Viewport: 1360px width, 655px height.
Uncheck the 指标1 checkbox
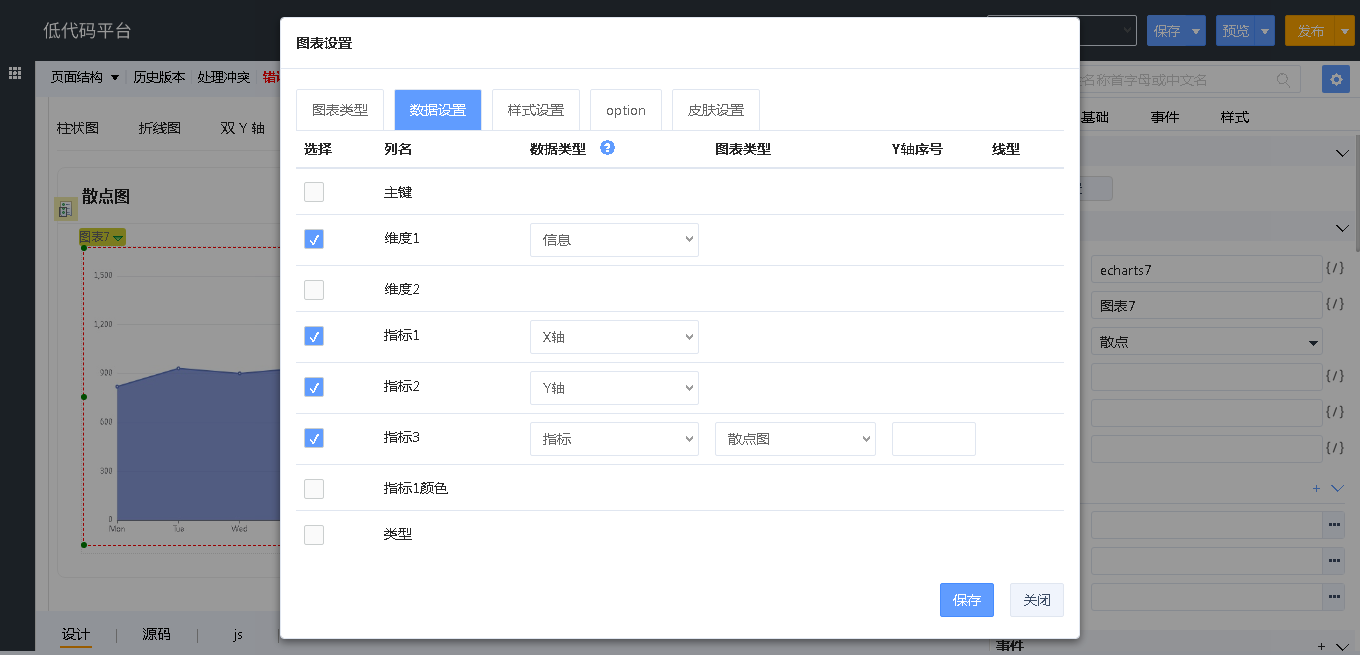click(x=314, y=336)
